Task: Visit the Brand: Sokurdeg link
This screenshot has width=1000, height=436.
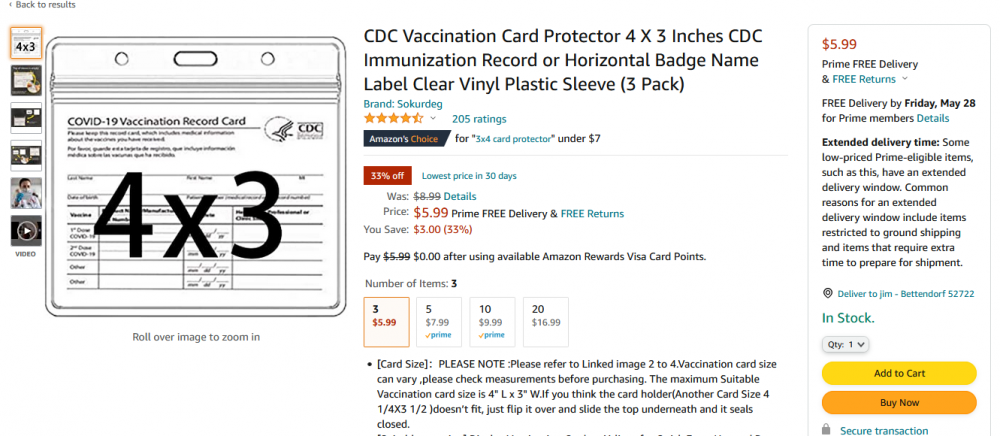Action: click(x=403, y=104)
